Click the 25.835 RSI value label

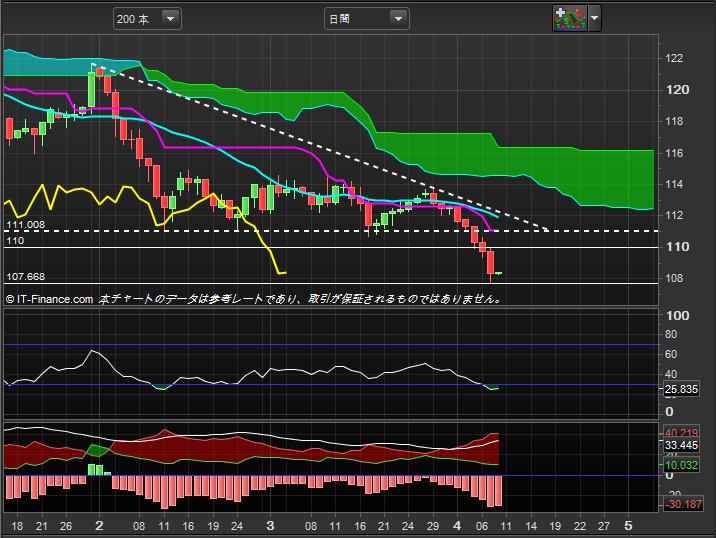(x=681, y=389)
